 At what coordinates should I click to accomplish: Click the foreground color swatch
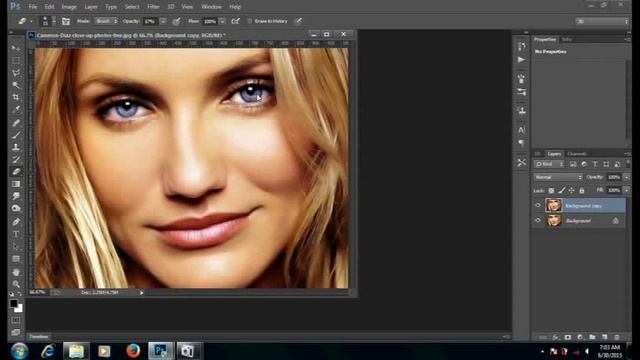(x=13, y=303)
